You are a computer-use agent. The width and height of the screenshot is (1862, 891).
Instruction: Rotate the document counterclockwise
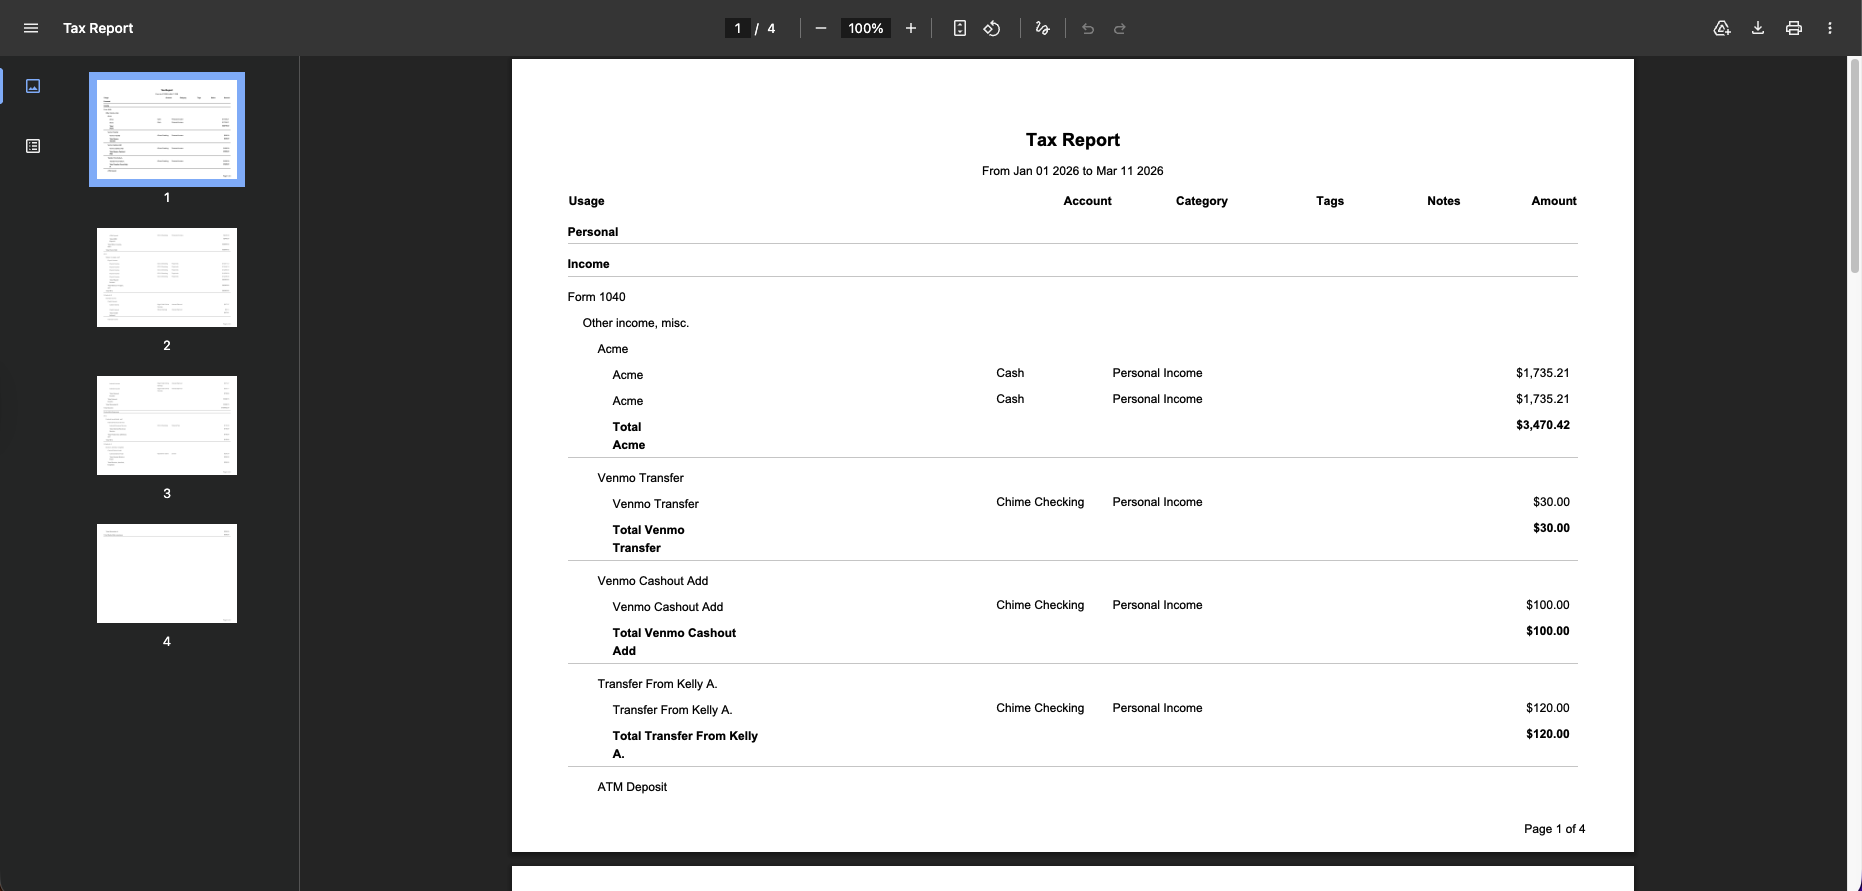tap(992, 28)
